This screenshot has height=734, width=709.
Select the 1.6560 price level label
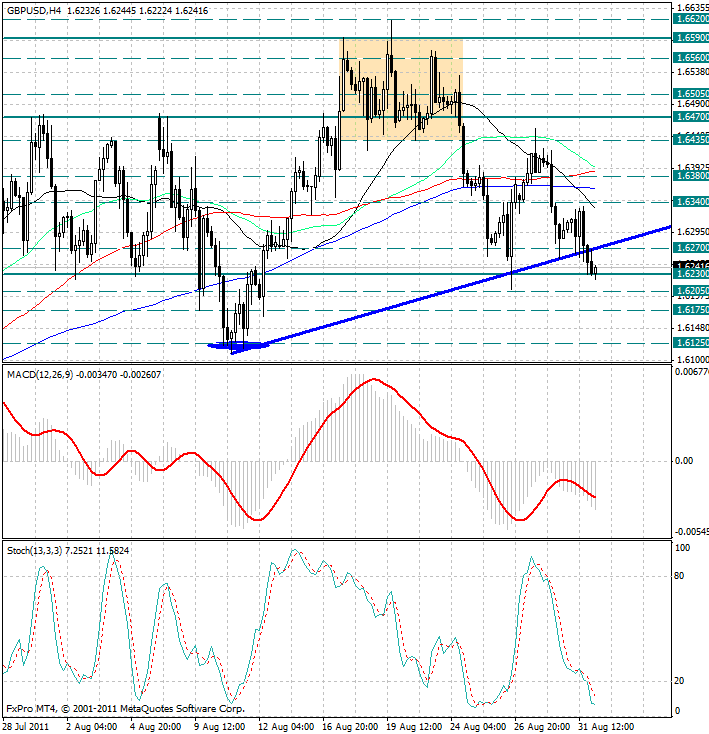(691, 58)
